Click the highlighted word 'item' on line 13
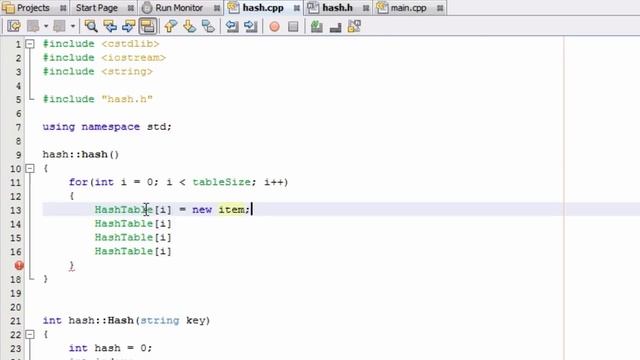This screenshot has height=360, width=640. [x=231, y=210]
